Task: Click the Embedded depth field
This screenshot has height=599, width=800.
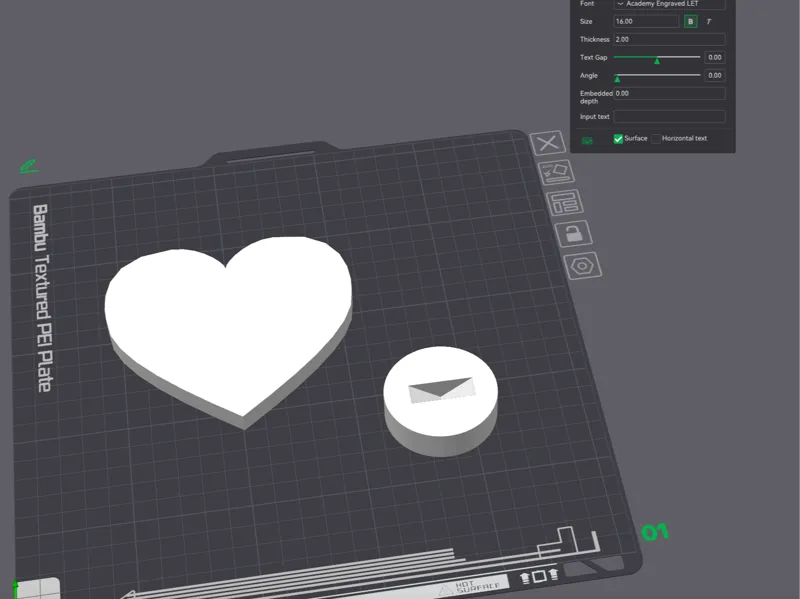Action: point(669,93)
